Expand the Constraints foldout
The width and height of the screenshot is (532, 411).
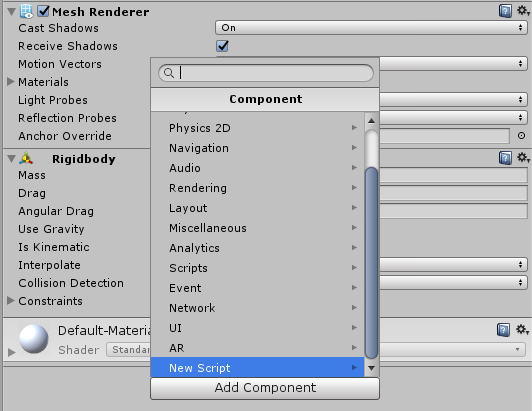pos(11,301)
